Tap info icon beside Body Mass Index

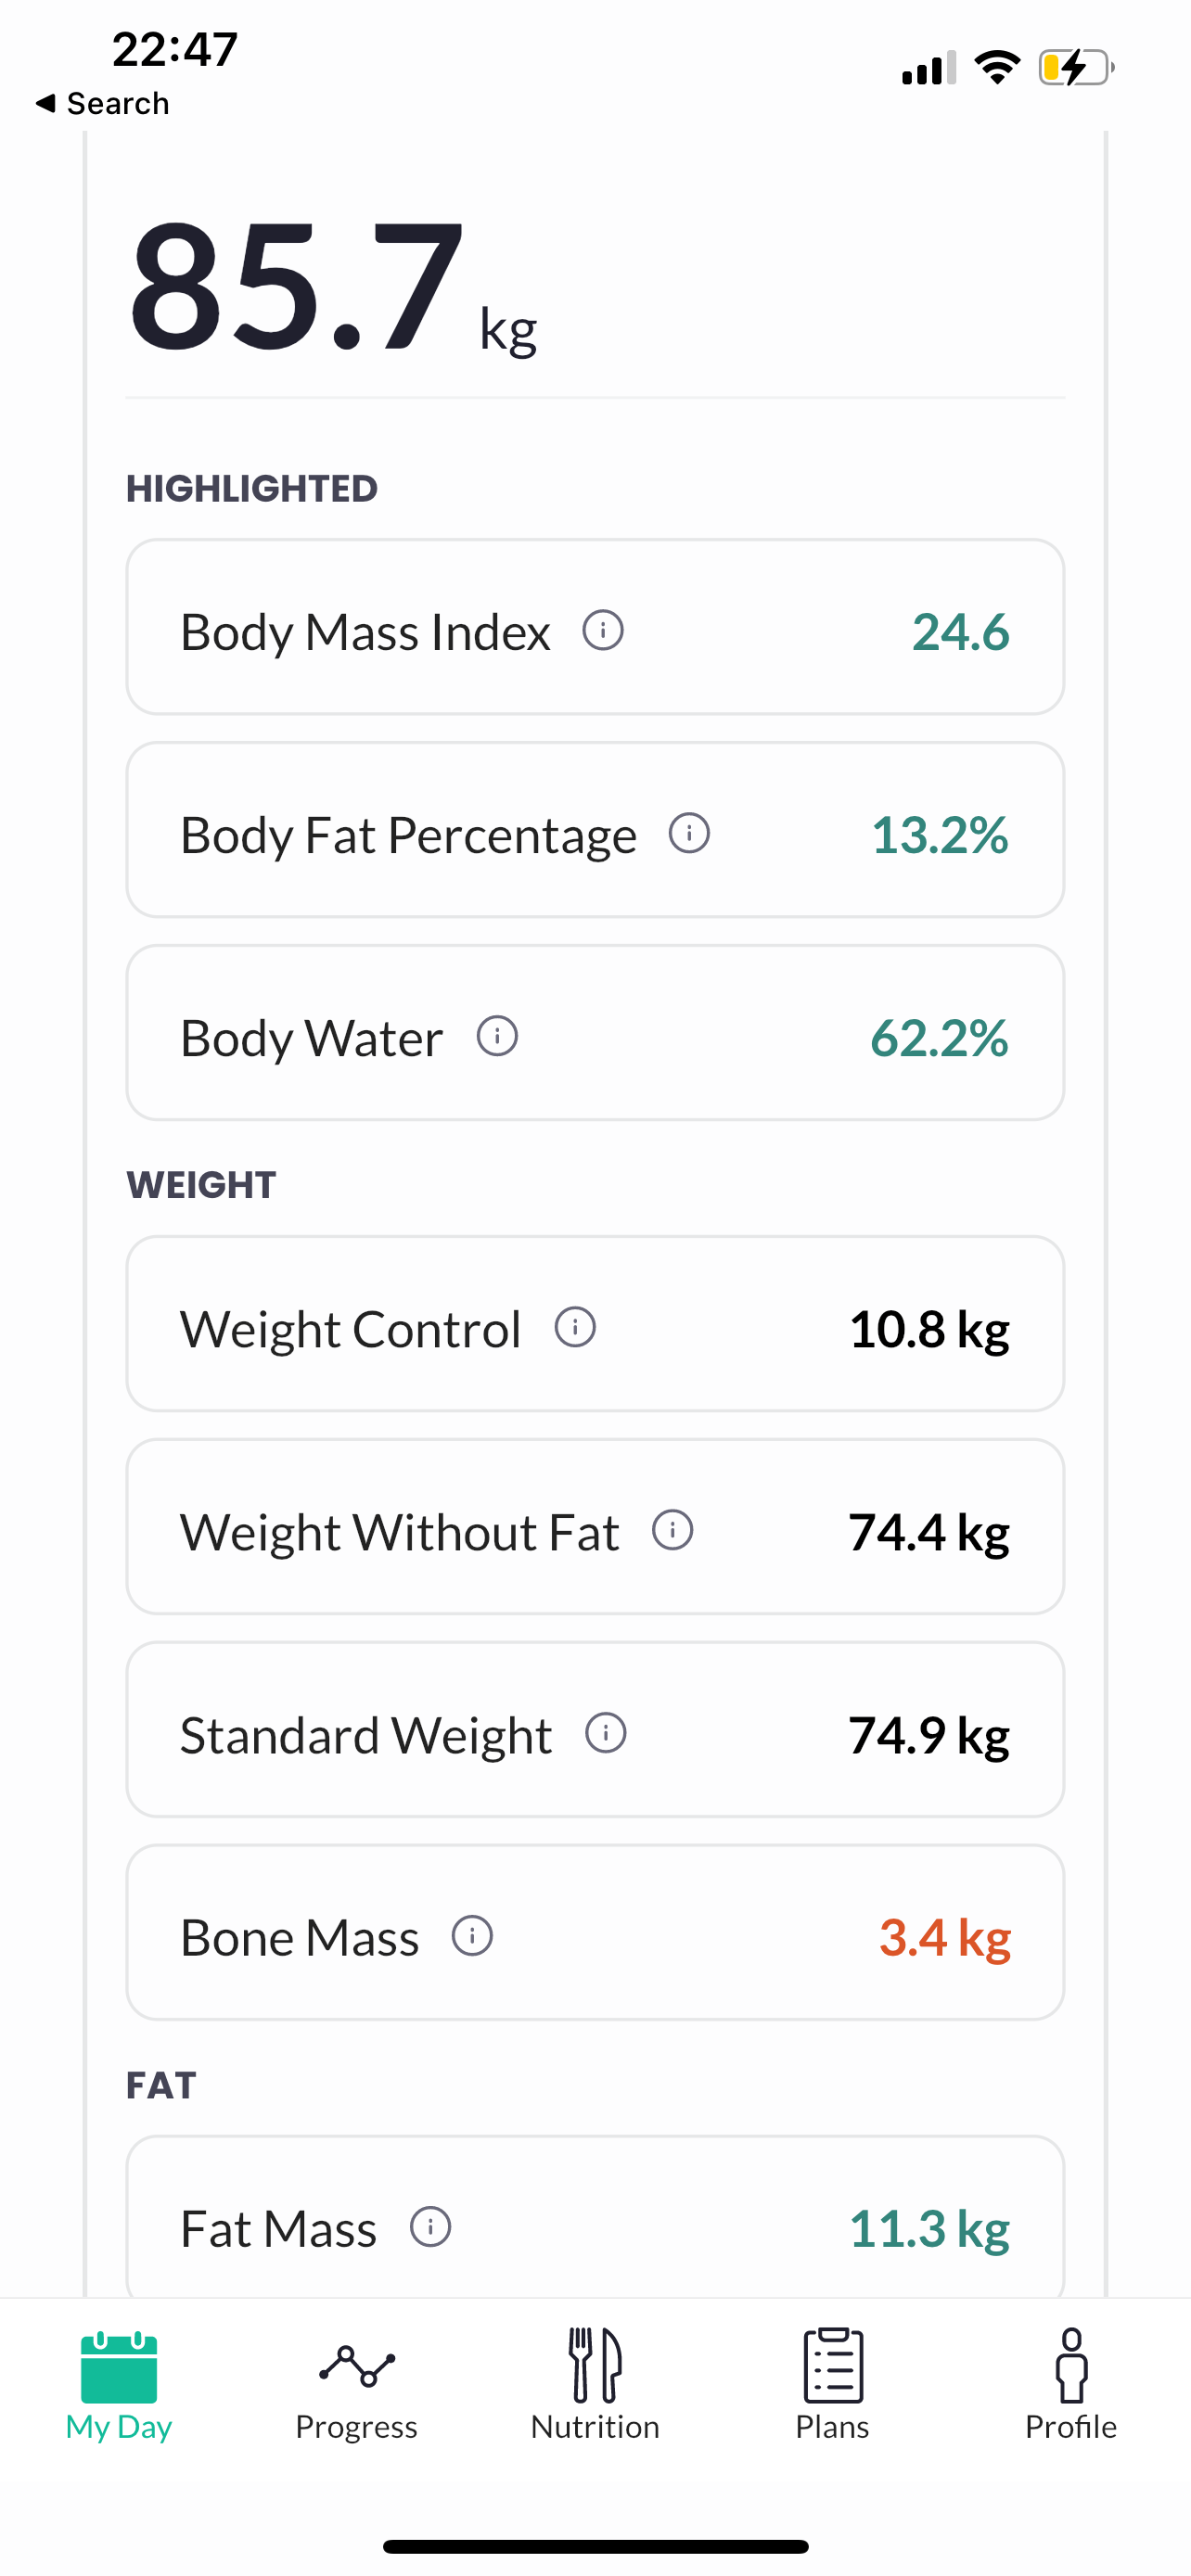[603, 630]
